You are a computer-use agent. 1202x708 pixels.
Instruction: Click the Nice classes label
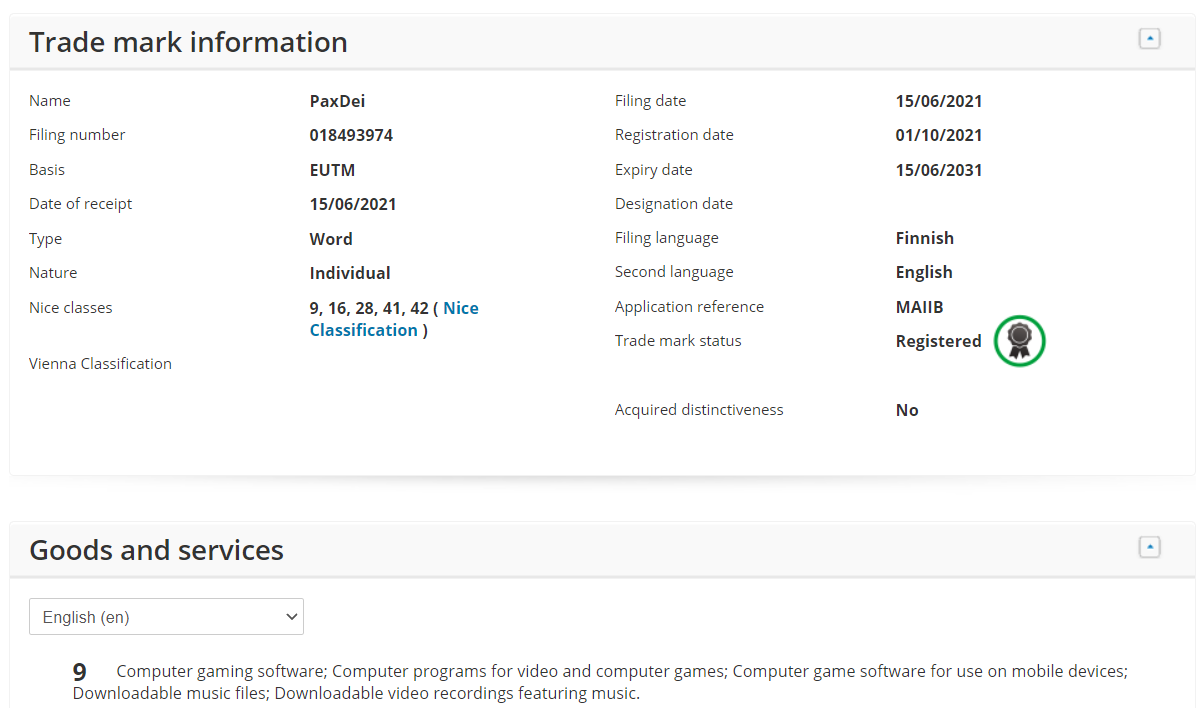(71, 308)
